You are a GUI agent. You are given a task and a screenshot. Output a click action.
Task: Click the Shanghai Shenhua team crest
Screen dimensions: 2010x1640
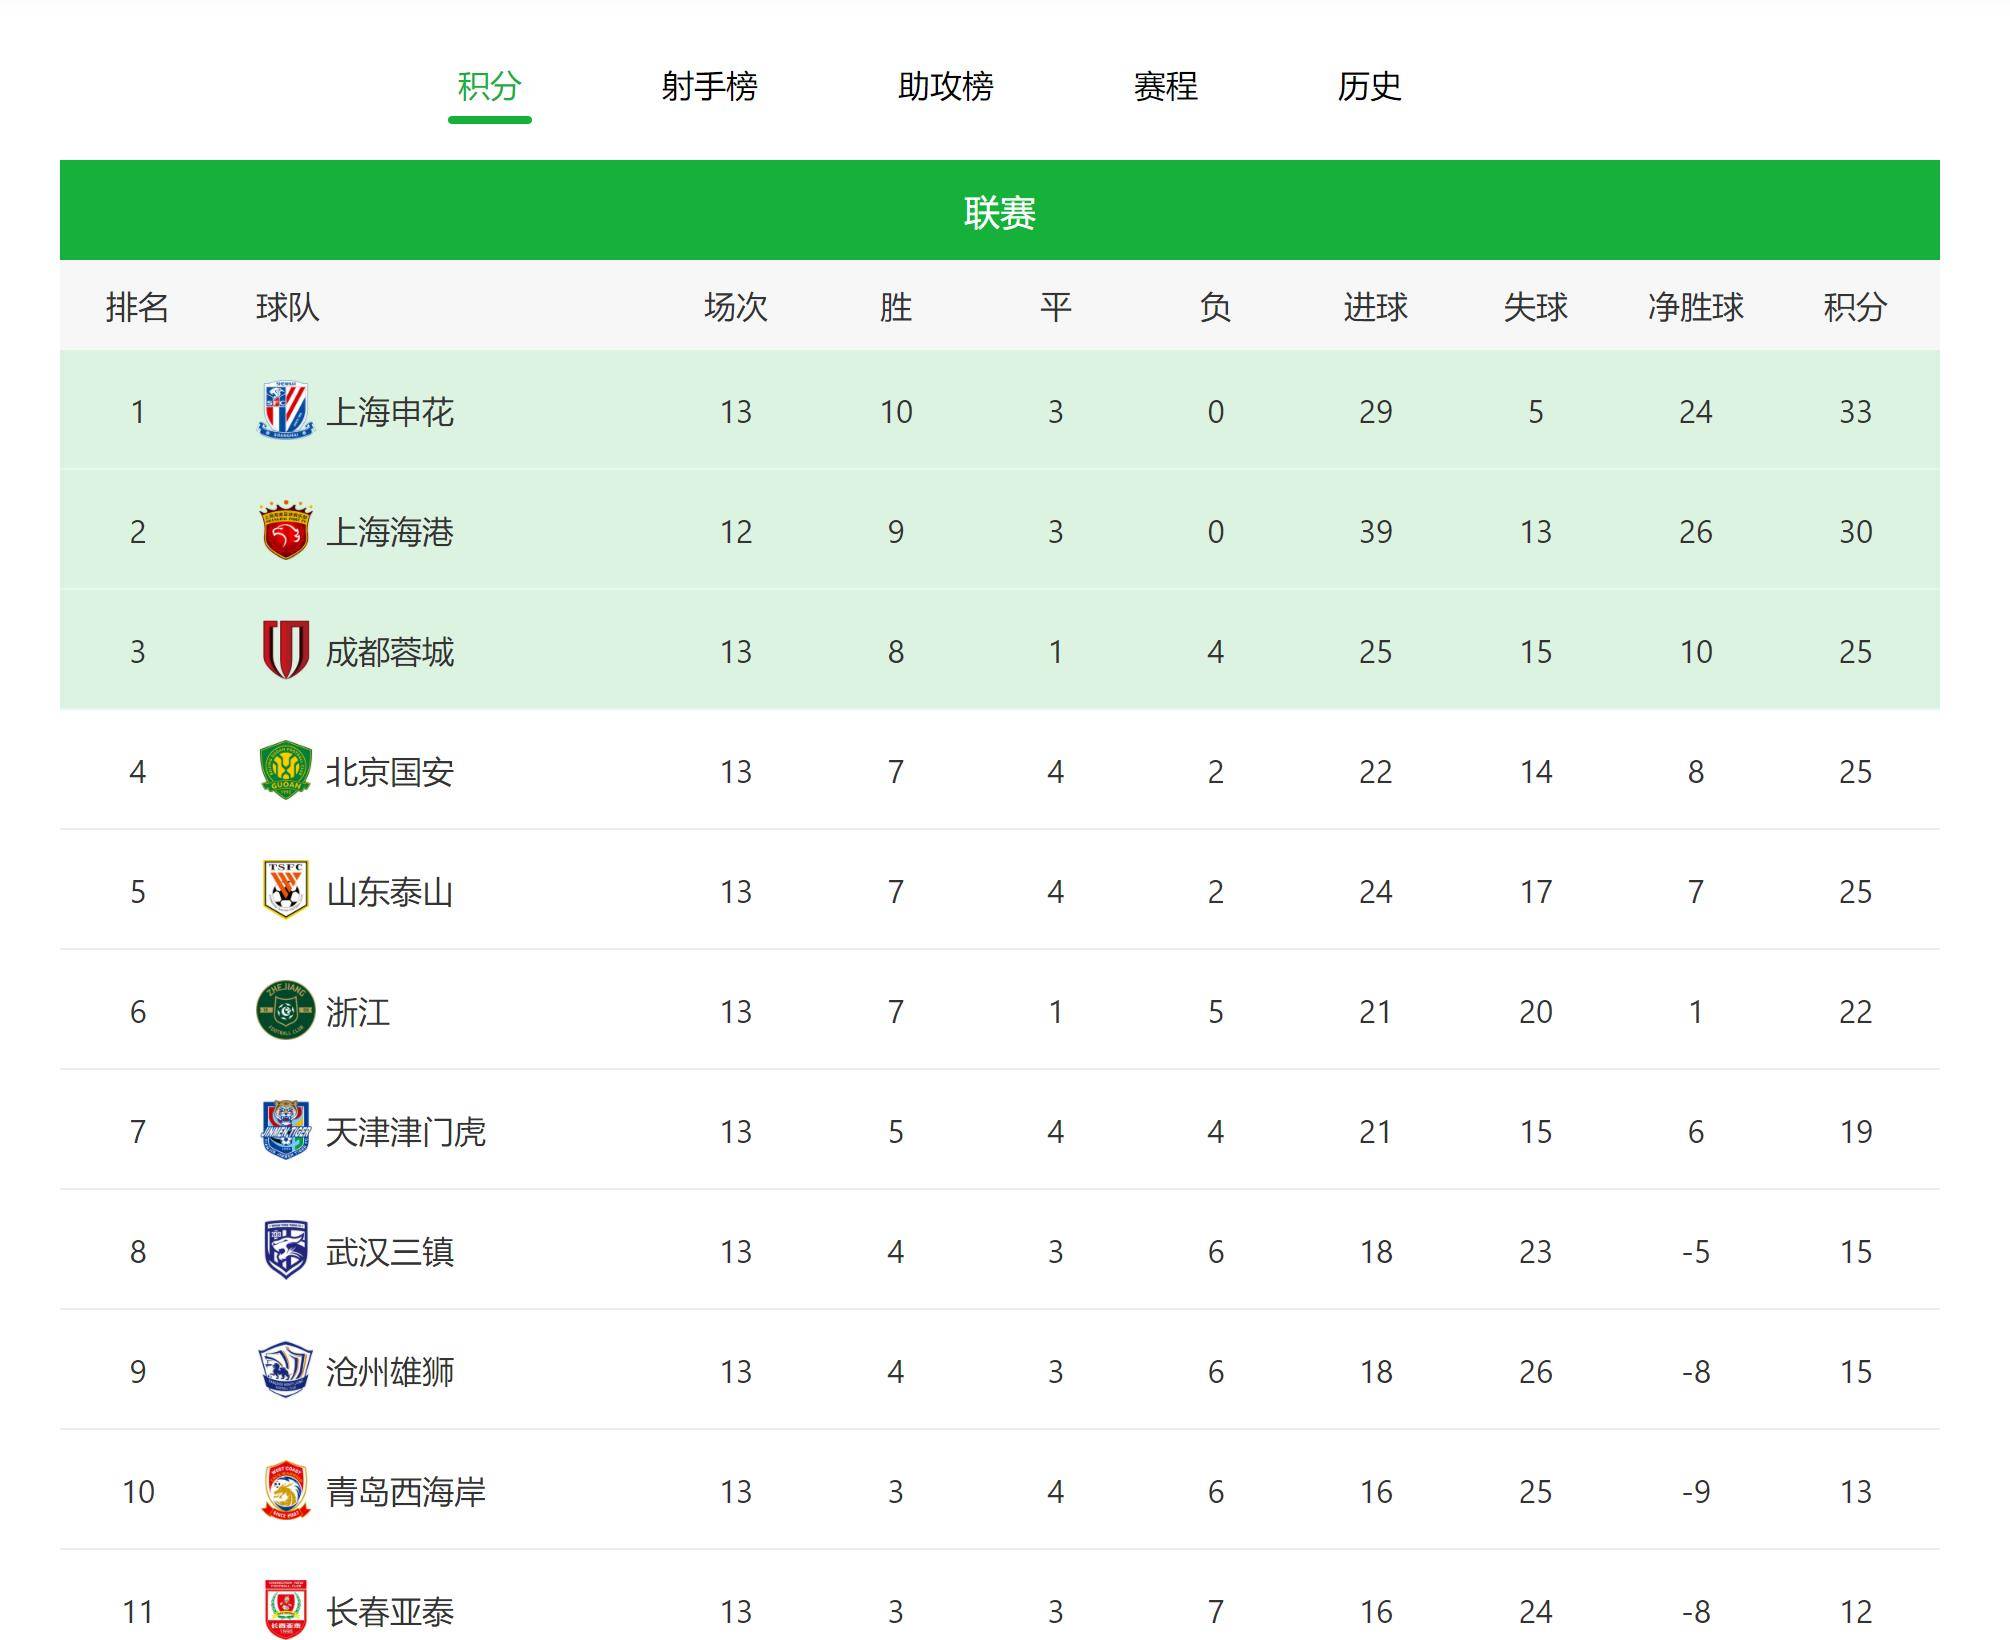coord(286,411)
